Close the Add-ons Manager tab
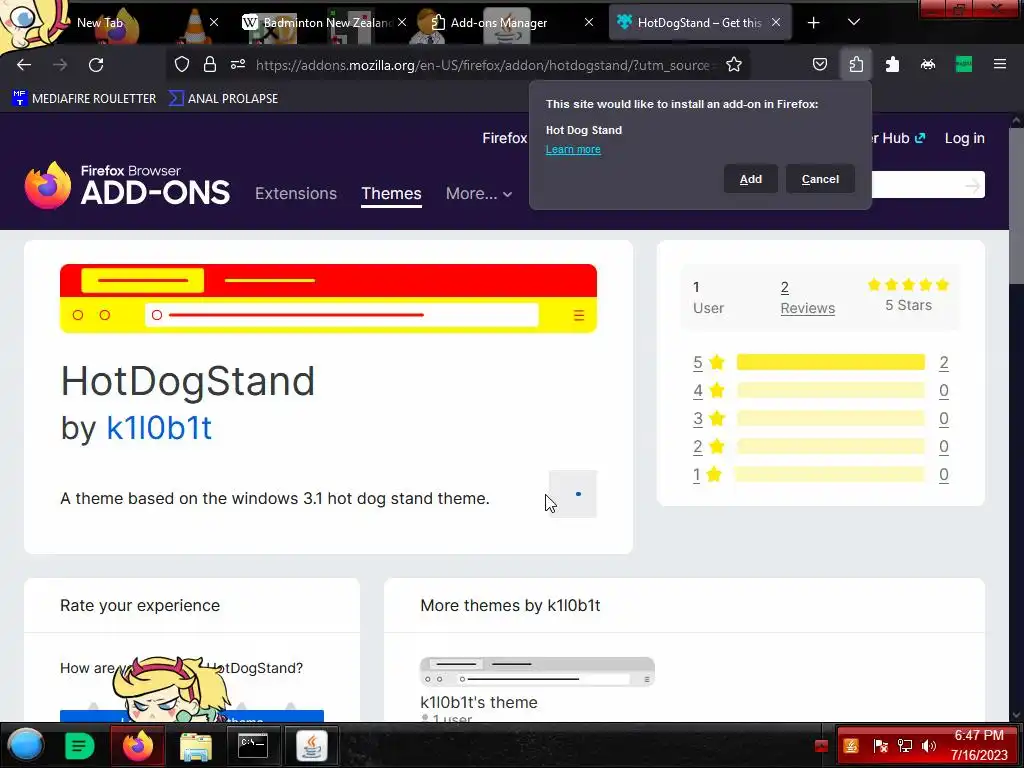 tap(589, 22)
